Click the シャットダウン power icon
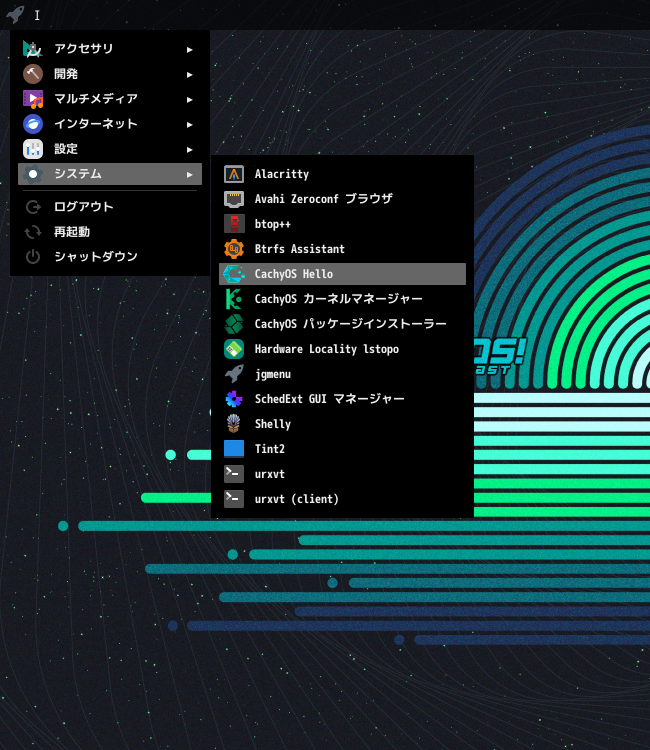The width and height of the screenshot is (650, 750). (x=33, y=257)
